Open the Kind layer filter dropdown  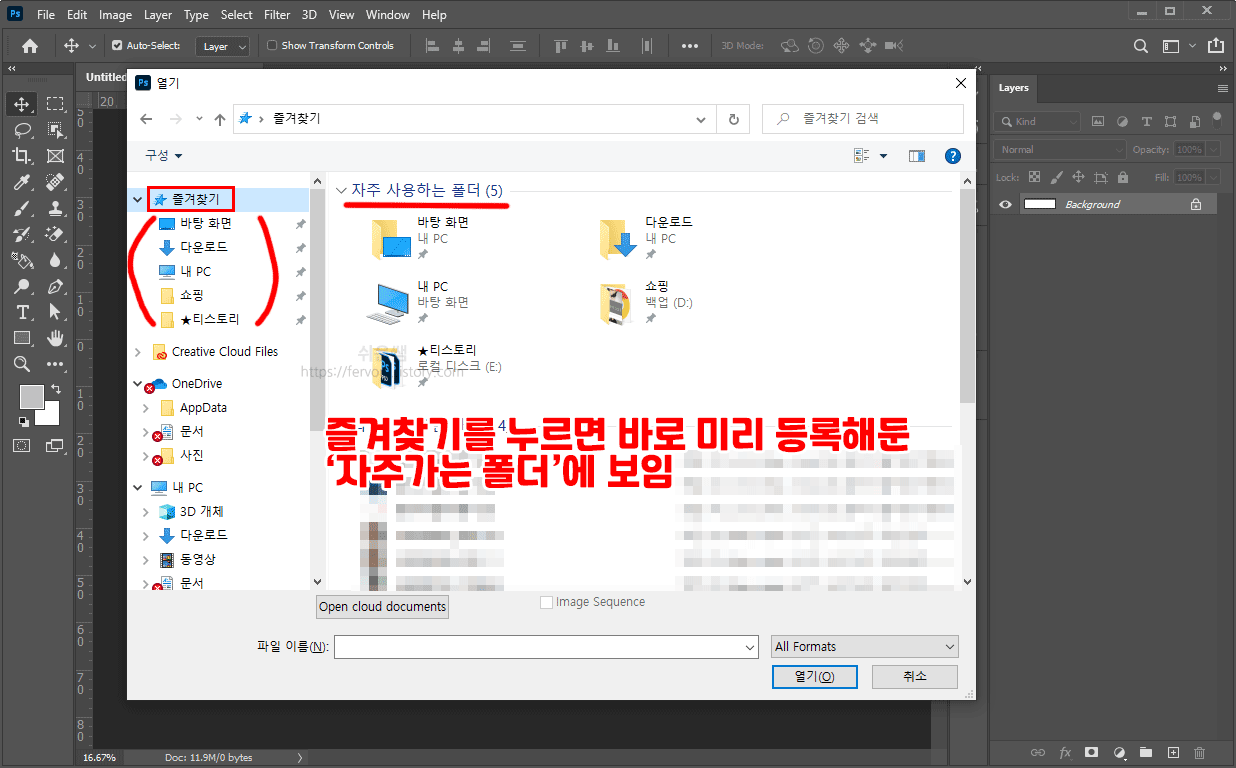[x=1038, y=121]
